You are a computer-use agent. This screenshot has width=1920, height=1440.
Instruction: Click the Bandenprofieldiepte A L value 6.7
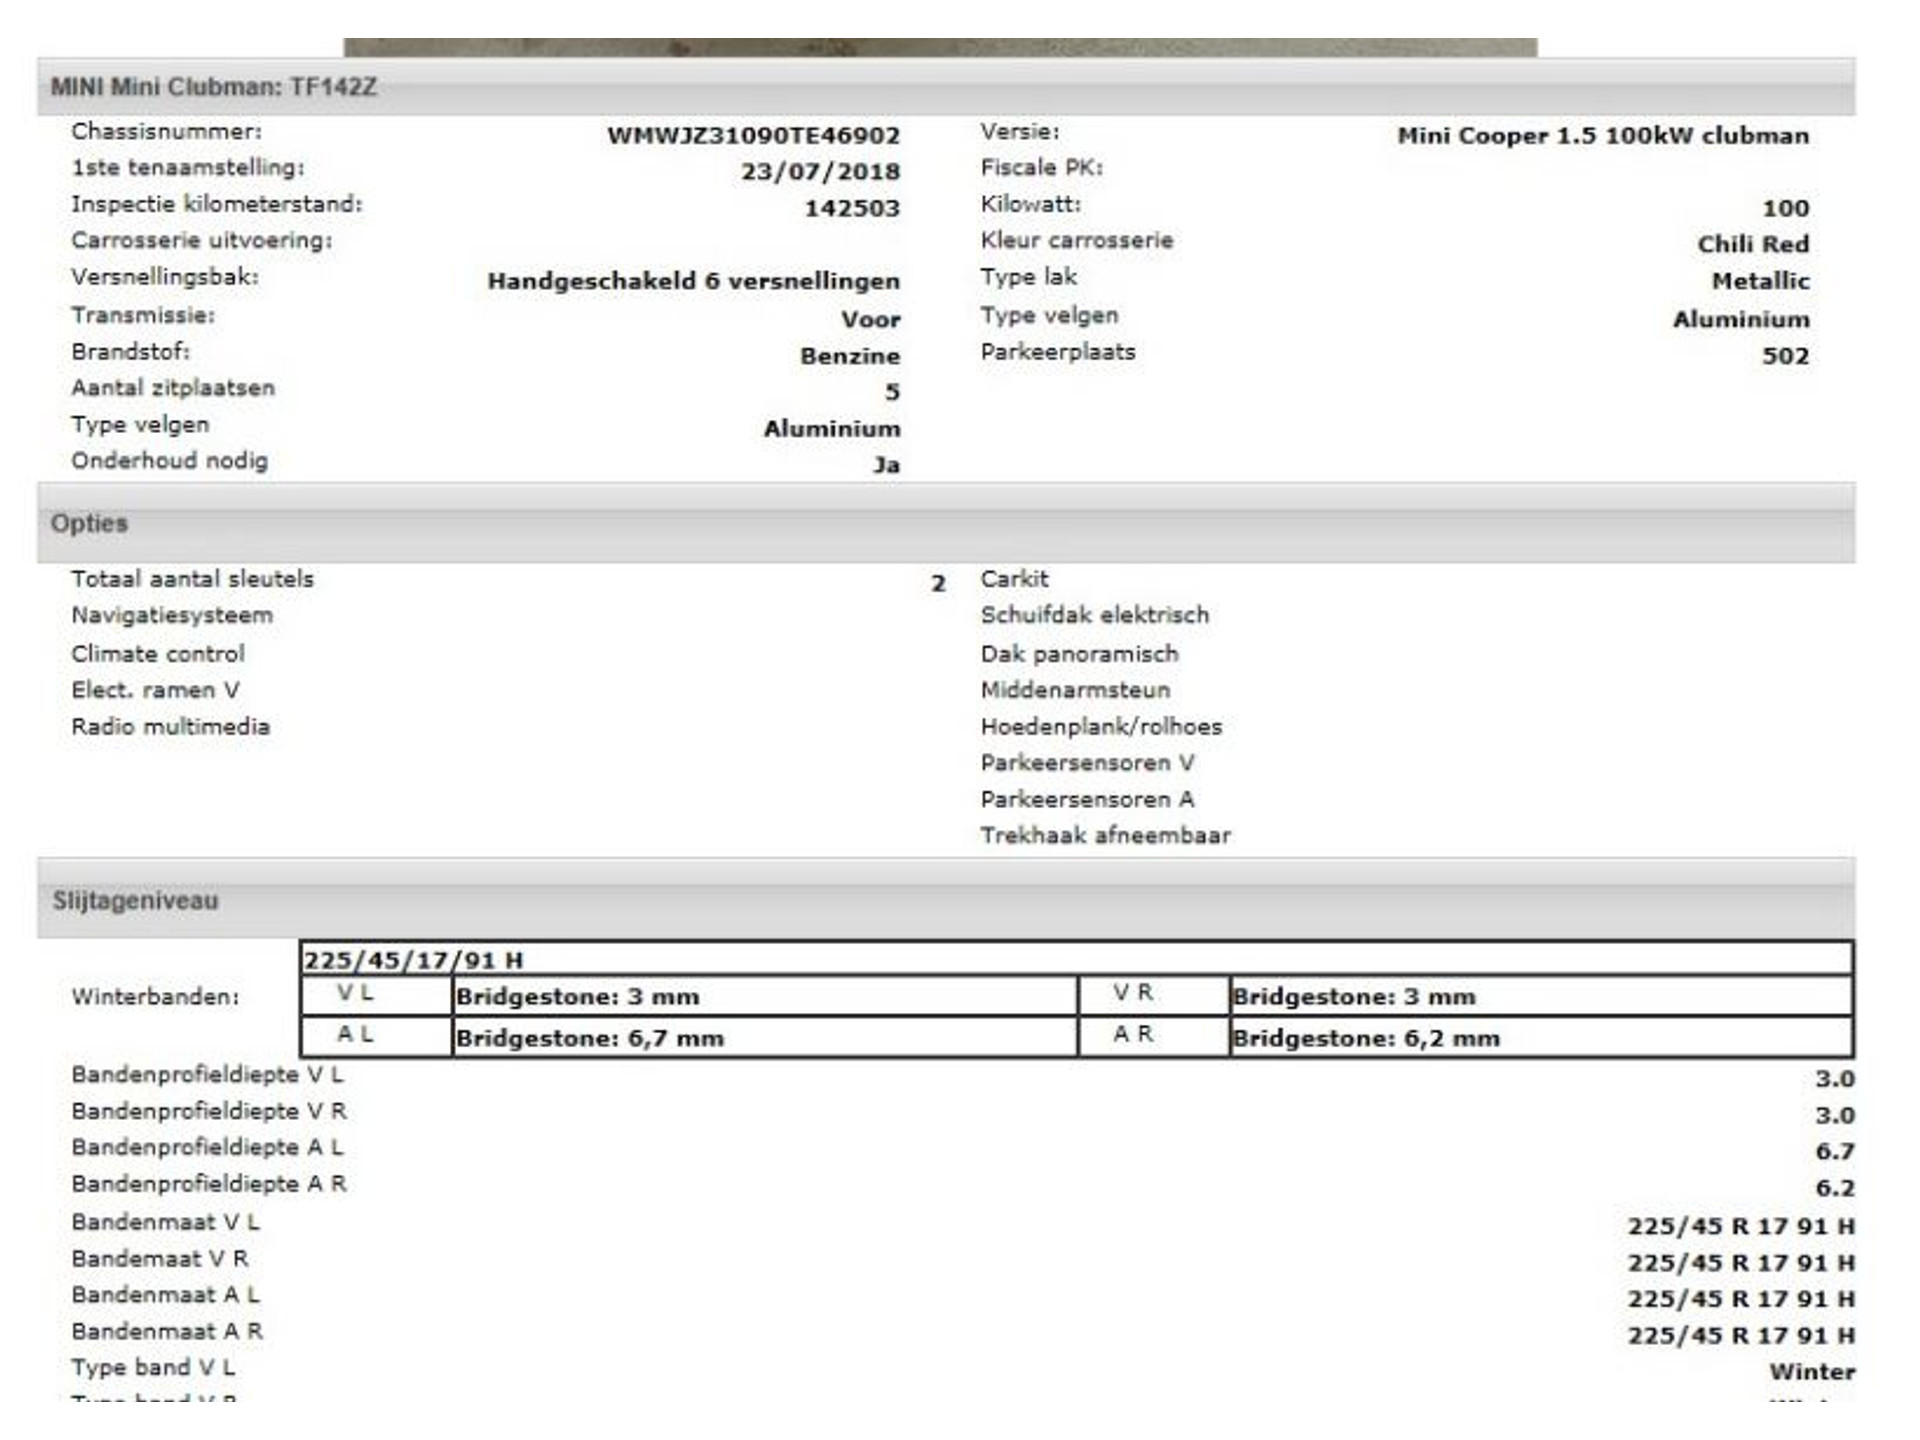(x=1835, y=1152)
